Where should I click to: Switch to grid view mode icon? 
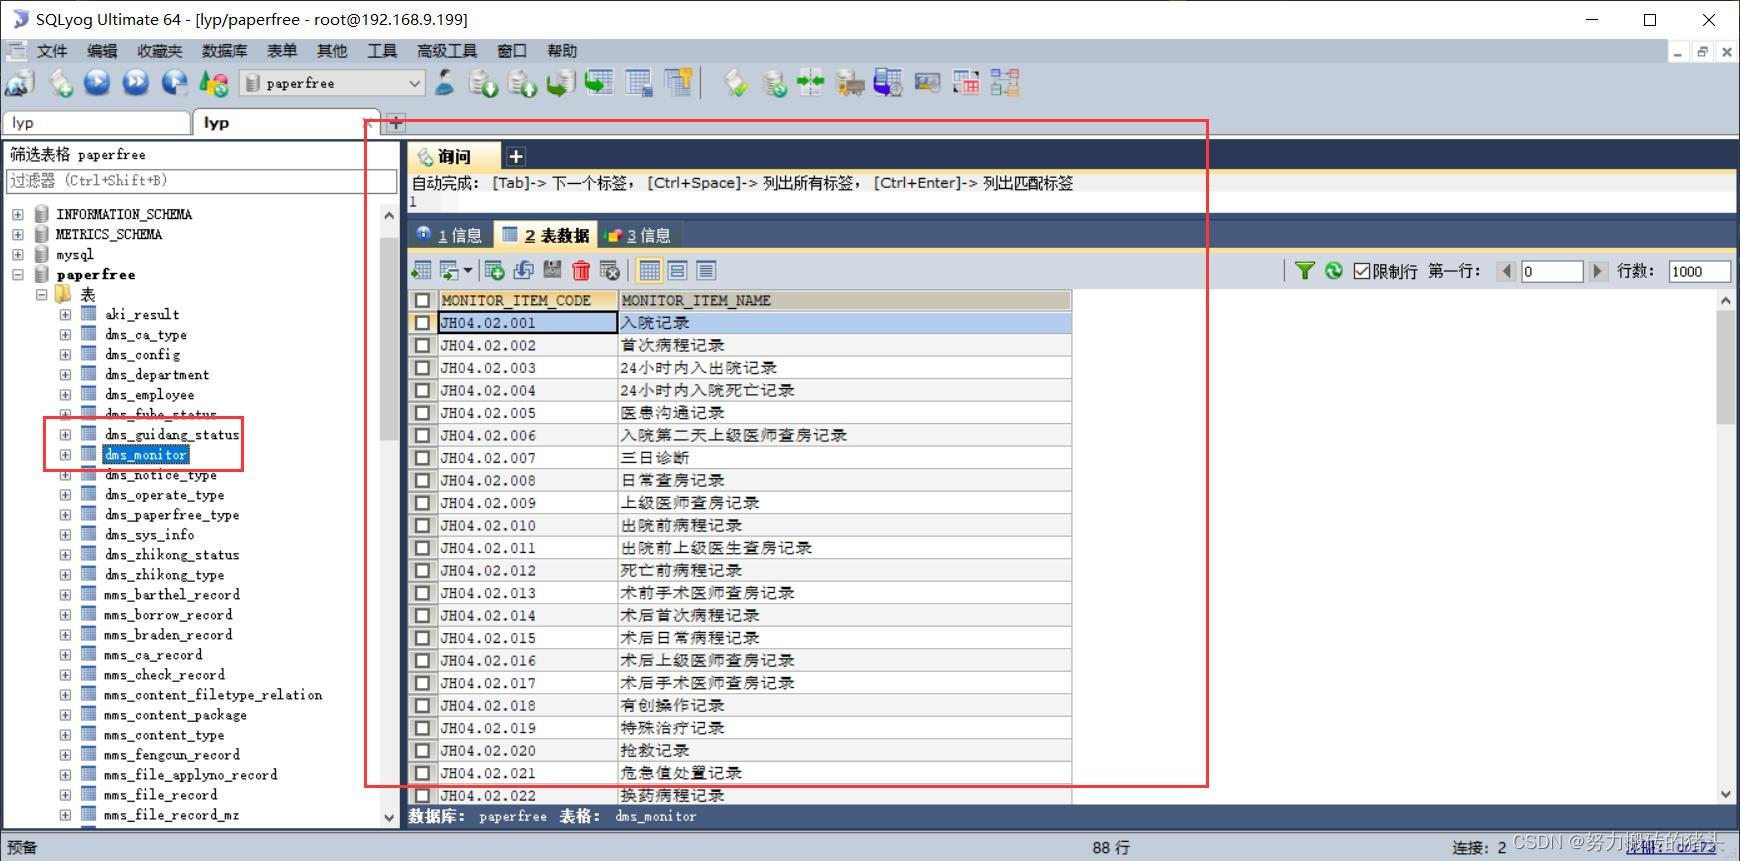coord(650,270)
